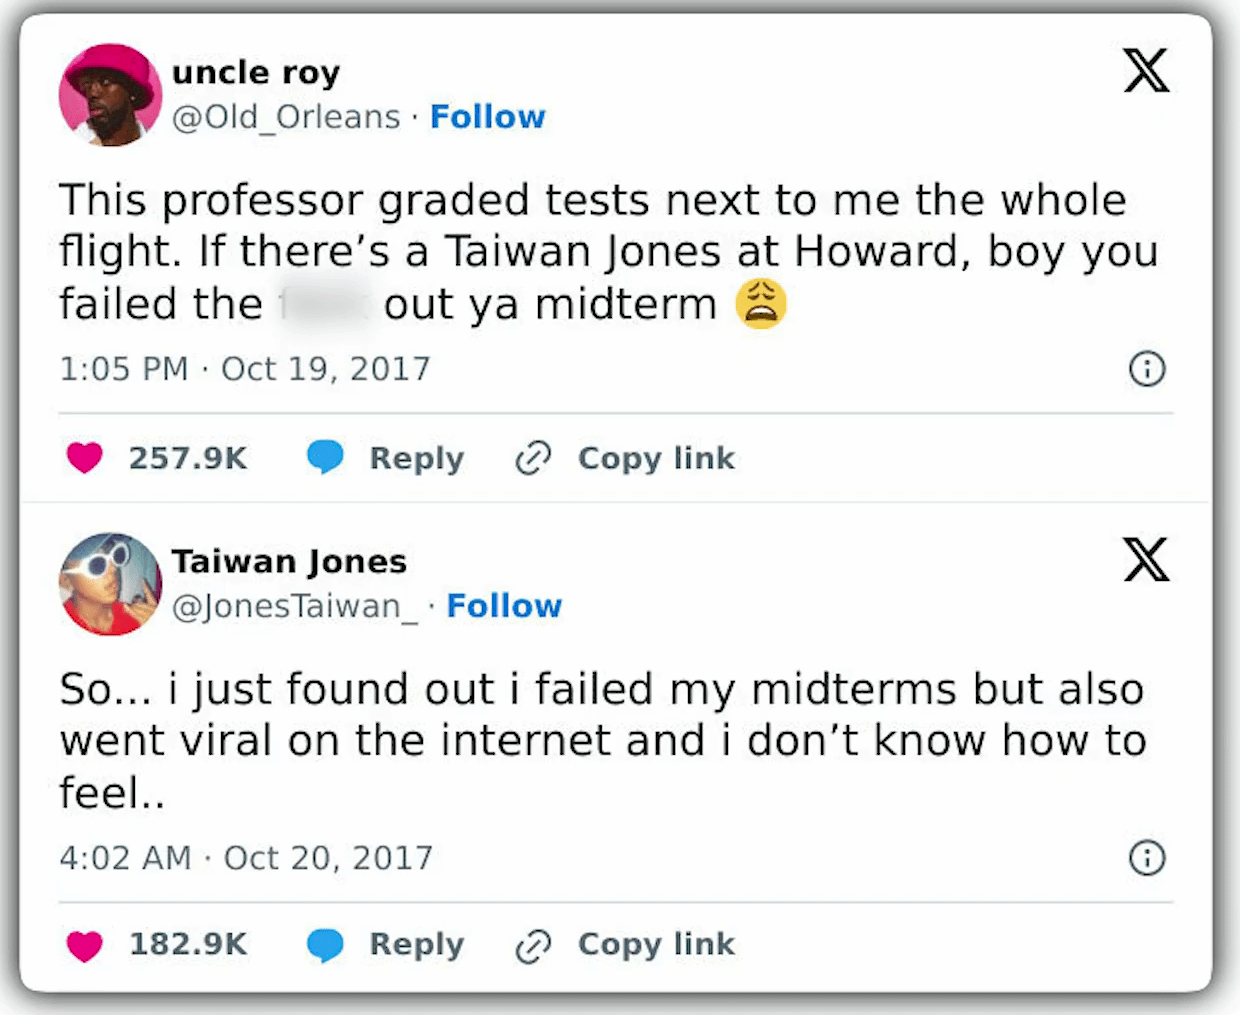This screenshot has width=1240, height=1015.
Task: Click the 4:02 AM Oct 20, 2017 timestamp
Action: pyautogui.click(x=246, y=858)
